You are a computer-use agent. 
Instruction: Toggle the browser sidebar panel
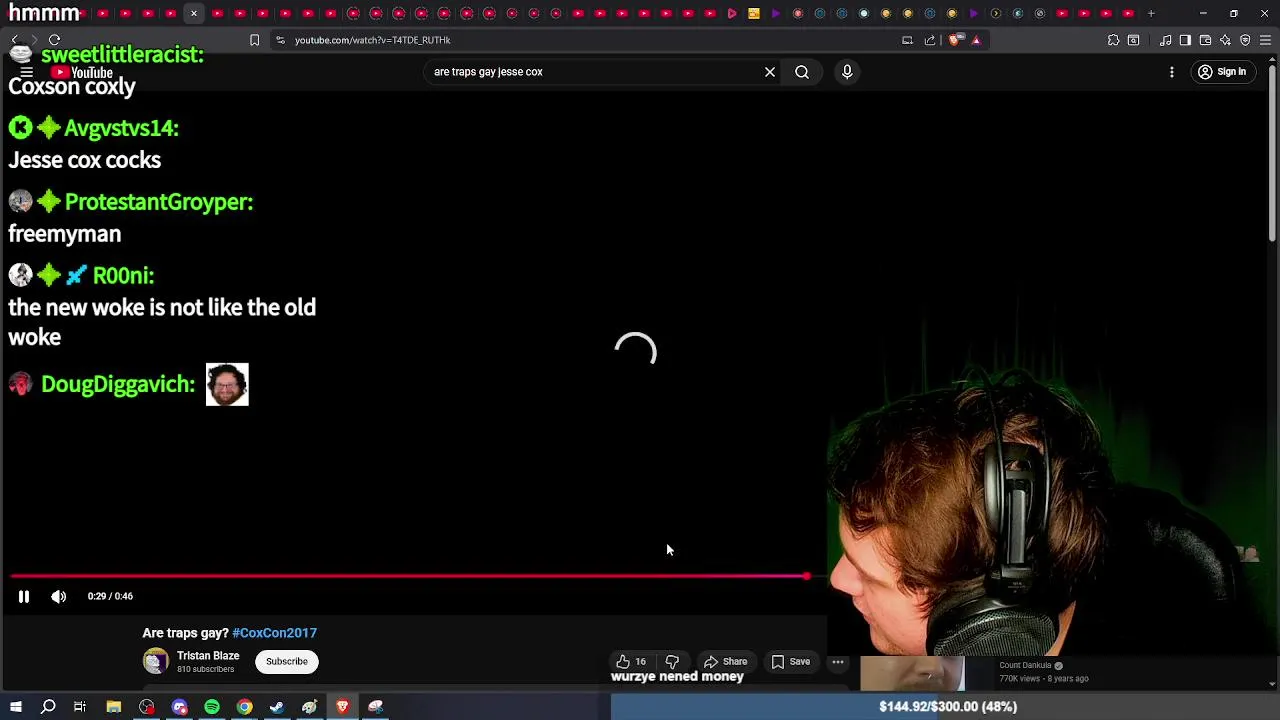point(1185,40)
